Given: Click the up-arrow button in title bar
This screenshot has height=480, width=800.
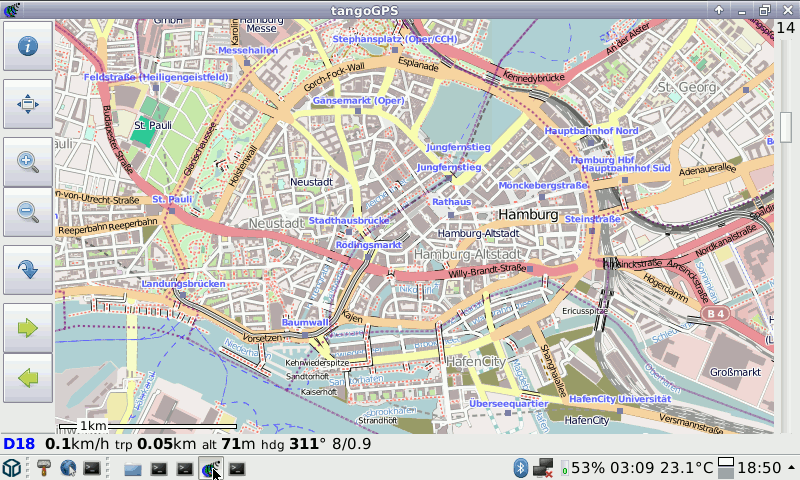Looking at the screenshot, I should click(718, 9).
